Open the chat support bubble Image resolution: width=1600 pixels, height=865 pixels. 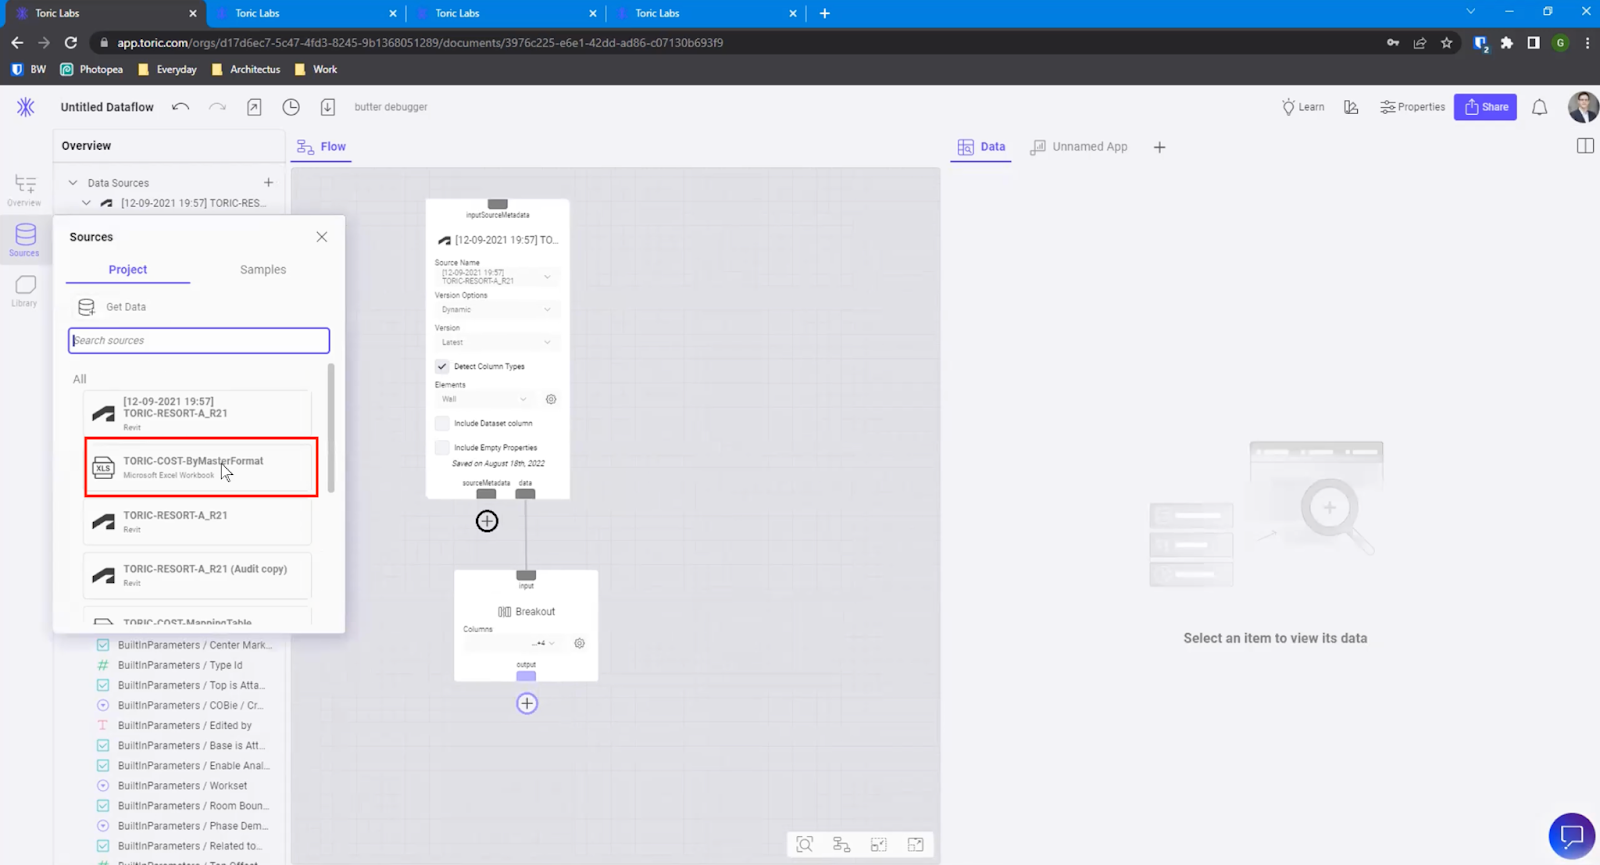[1572, 836]
